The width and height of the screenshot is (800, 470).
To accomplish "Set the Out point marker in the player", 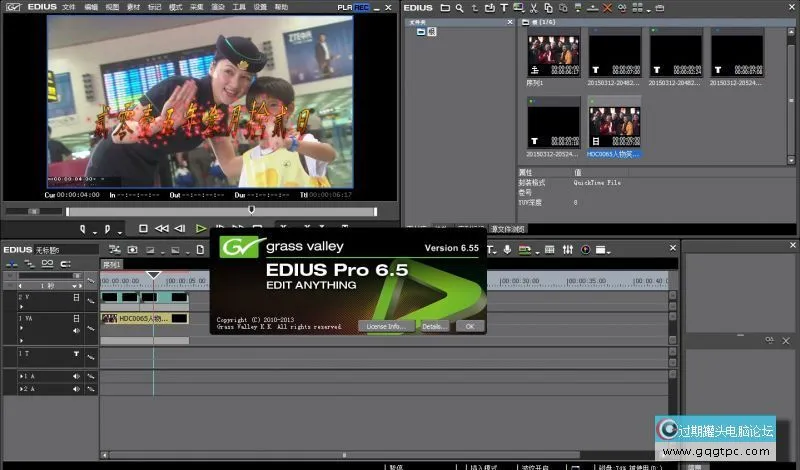I will click(107, 229).
